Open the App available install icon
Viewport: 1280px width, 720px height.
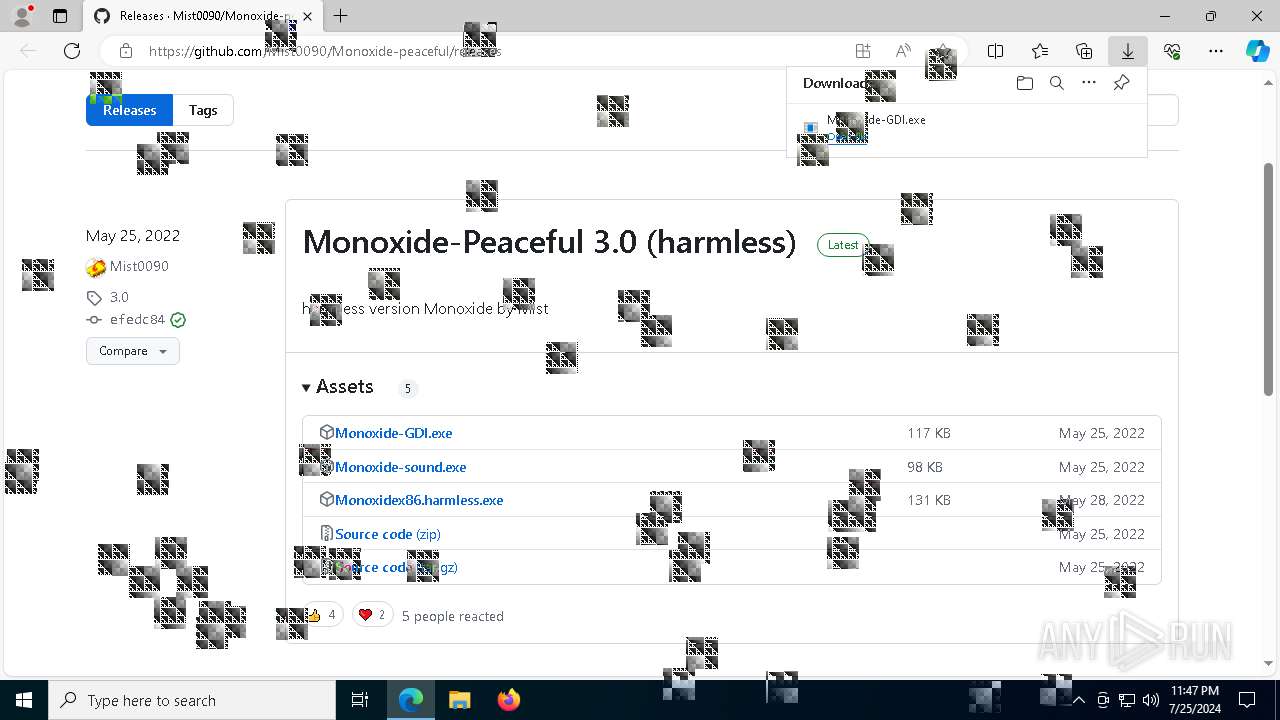tap(863, 51)
